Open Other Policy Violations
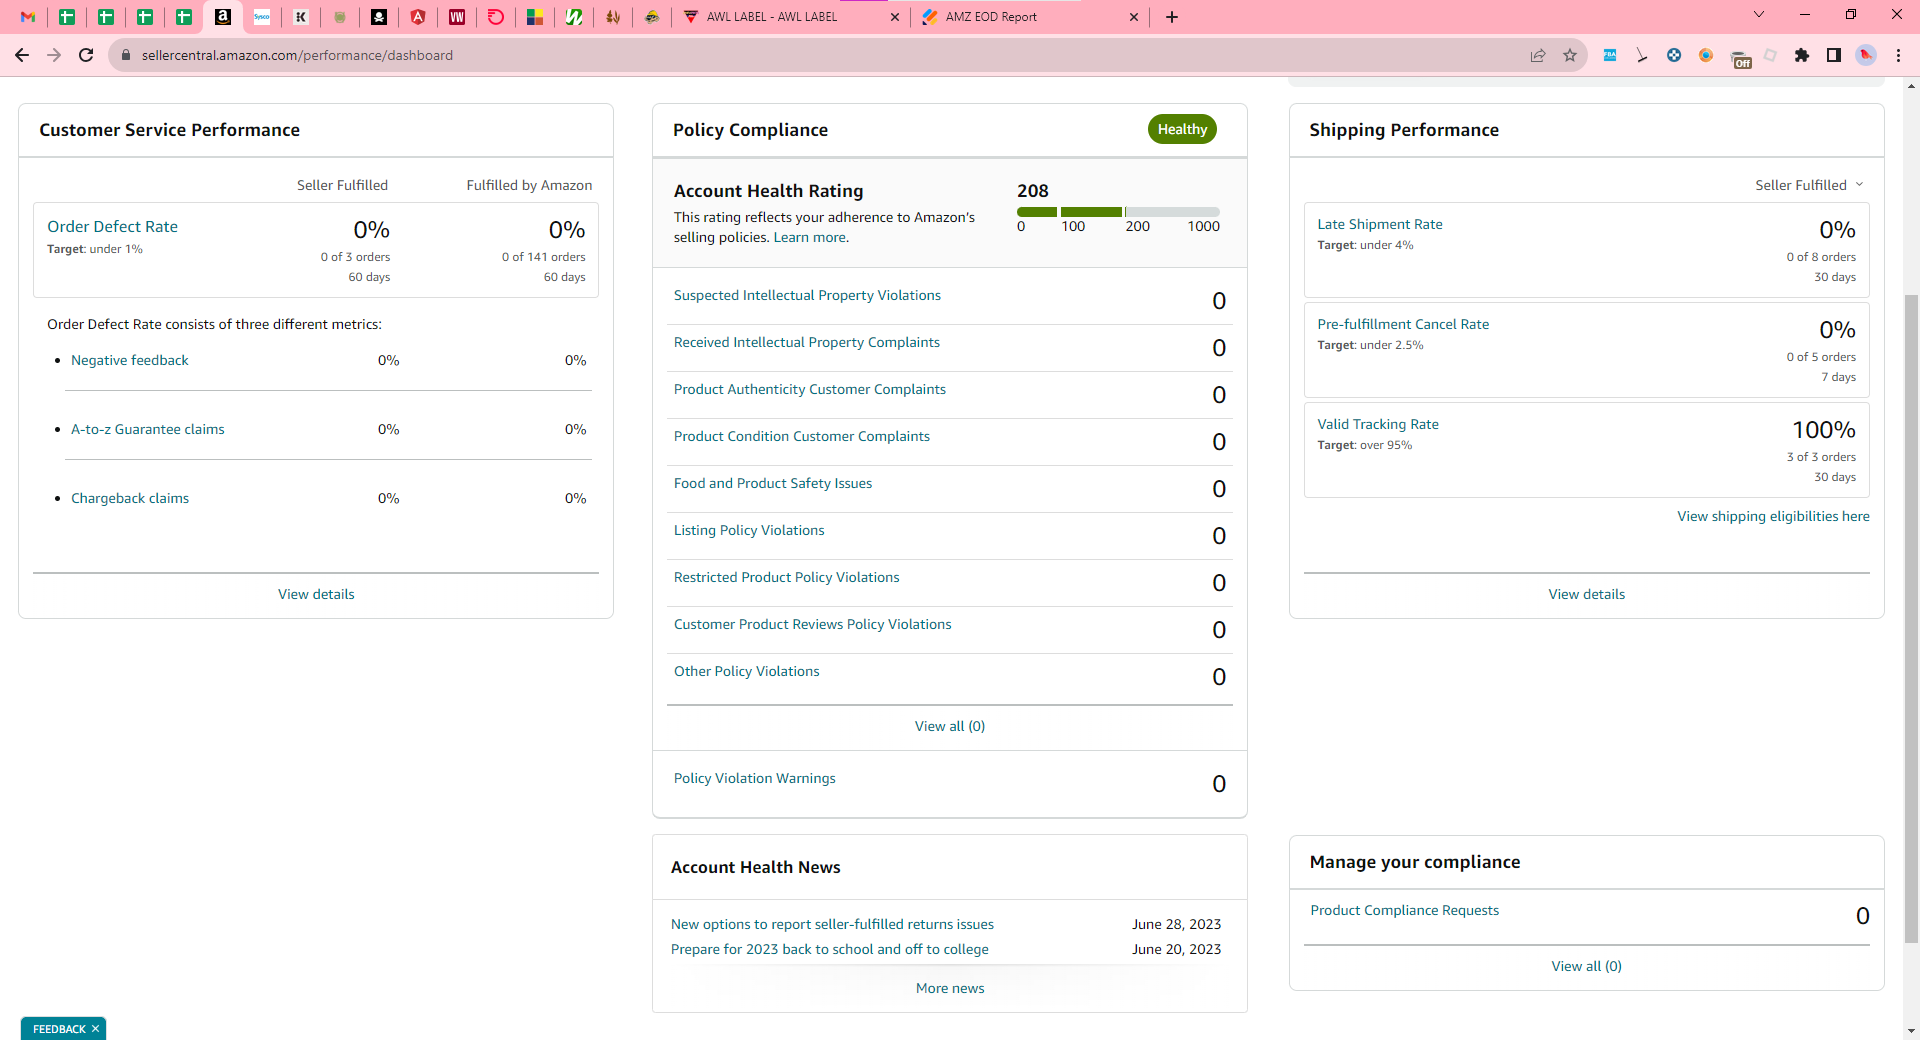This screenshot has height=1040, width=1920. pos(747,671)
